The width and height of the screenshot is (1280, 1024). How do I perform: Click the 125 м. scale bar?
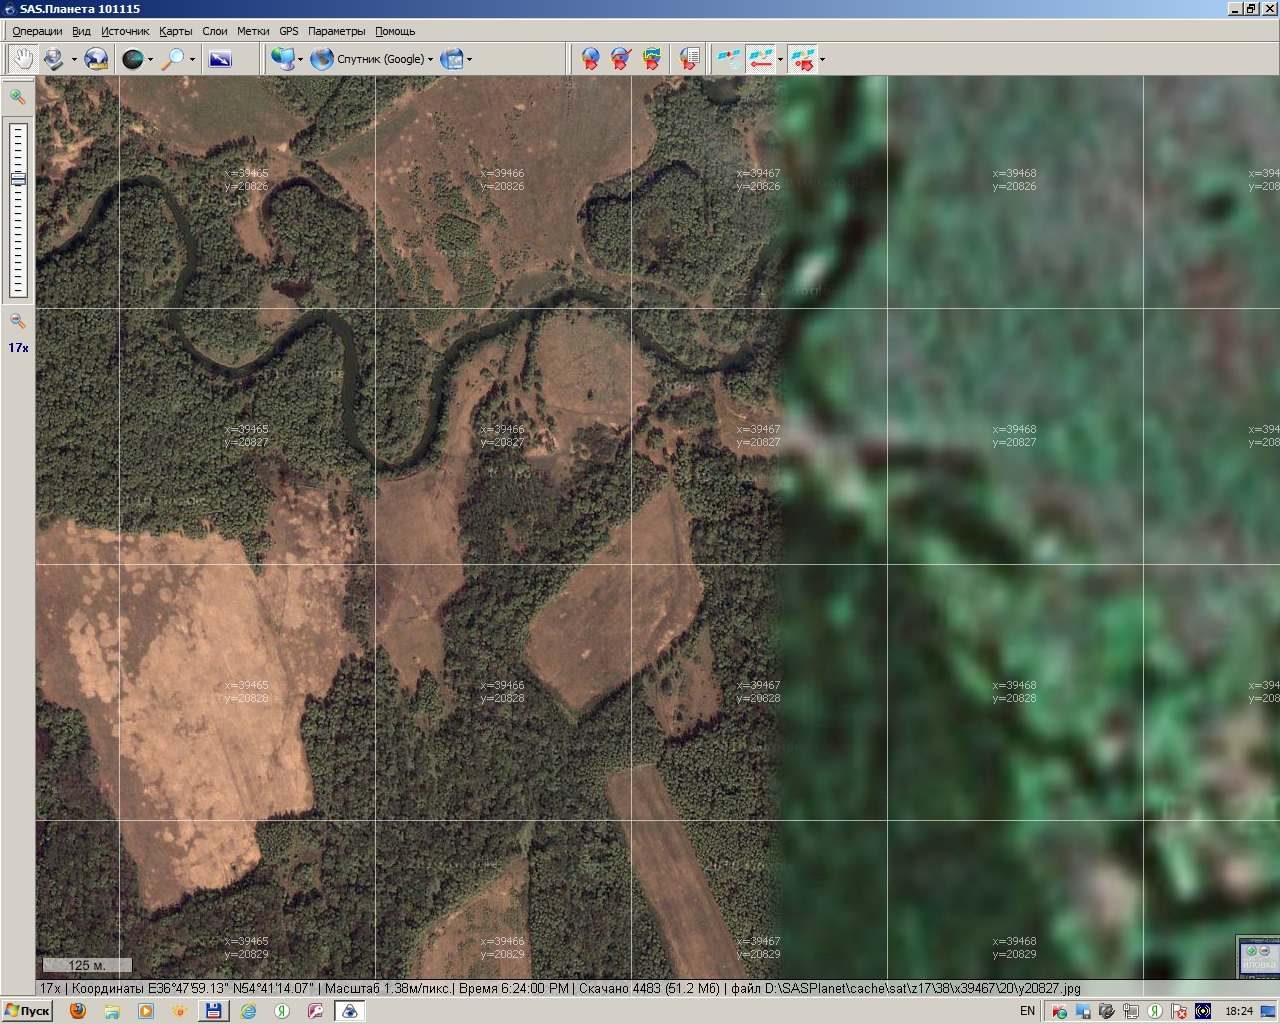85,965
